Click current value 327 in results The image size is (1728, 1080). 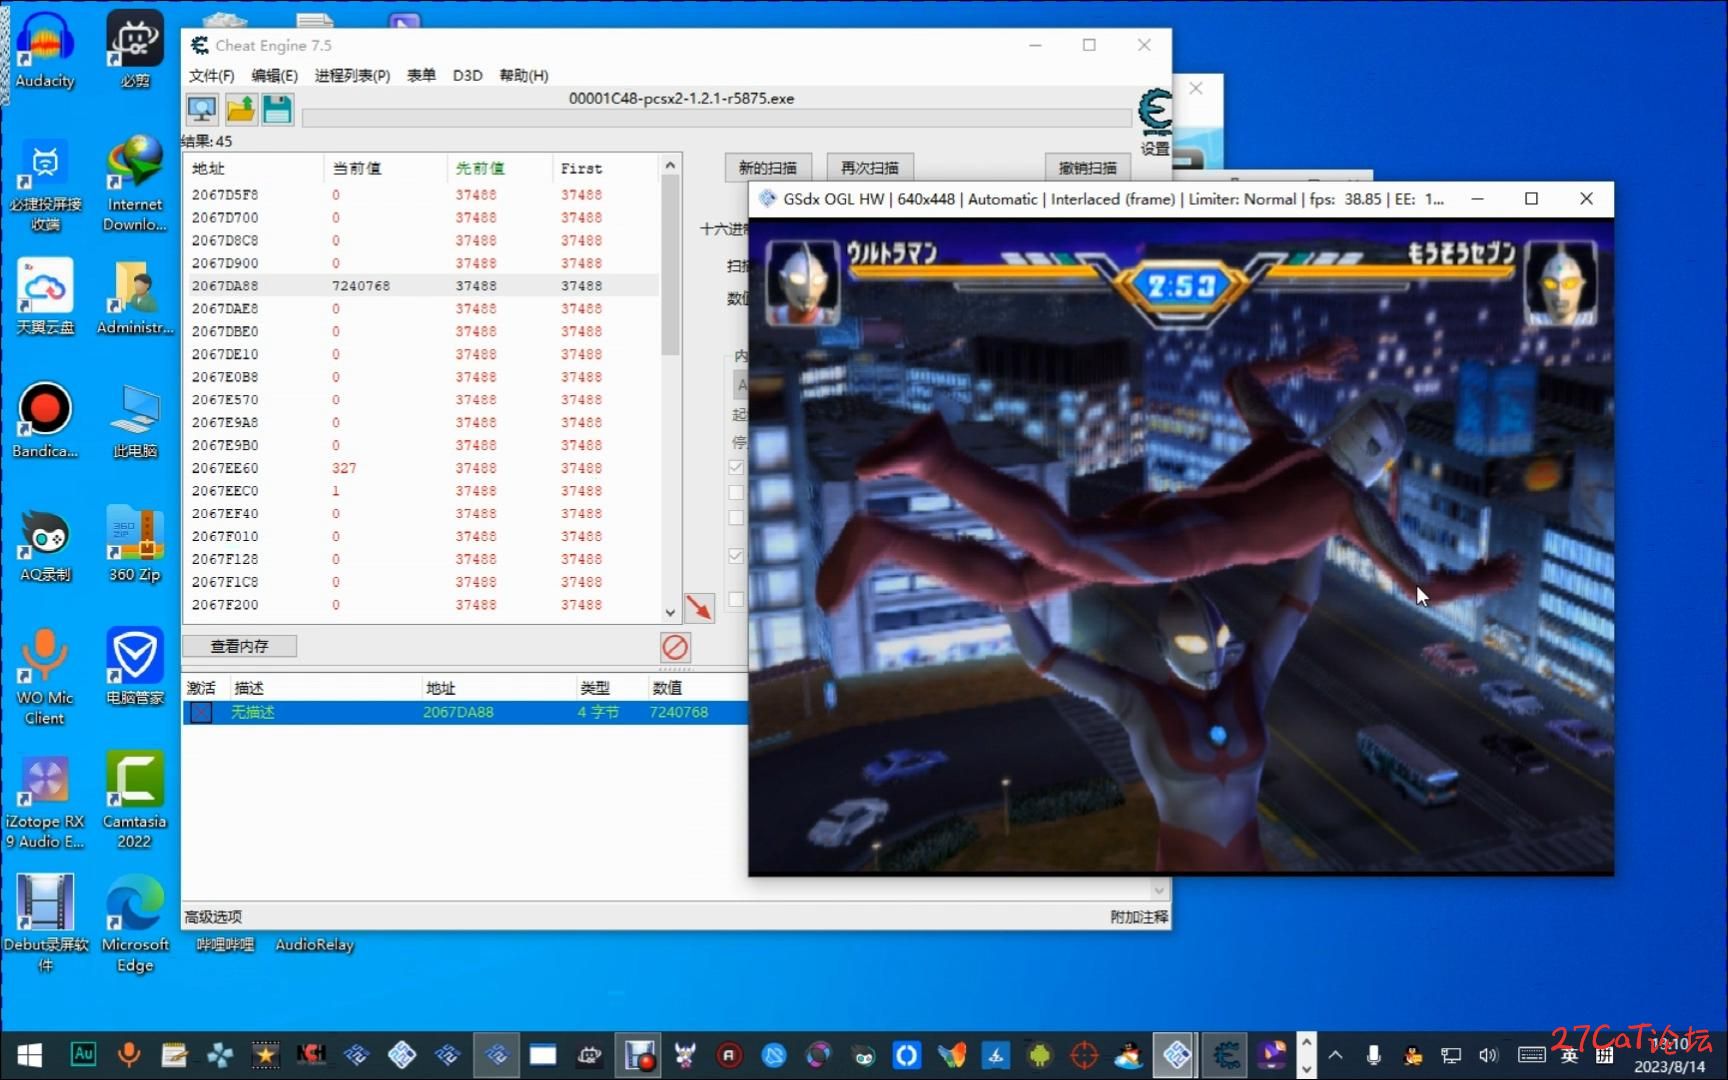click(x=344, y=468)
